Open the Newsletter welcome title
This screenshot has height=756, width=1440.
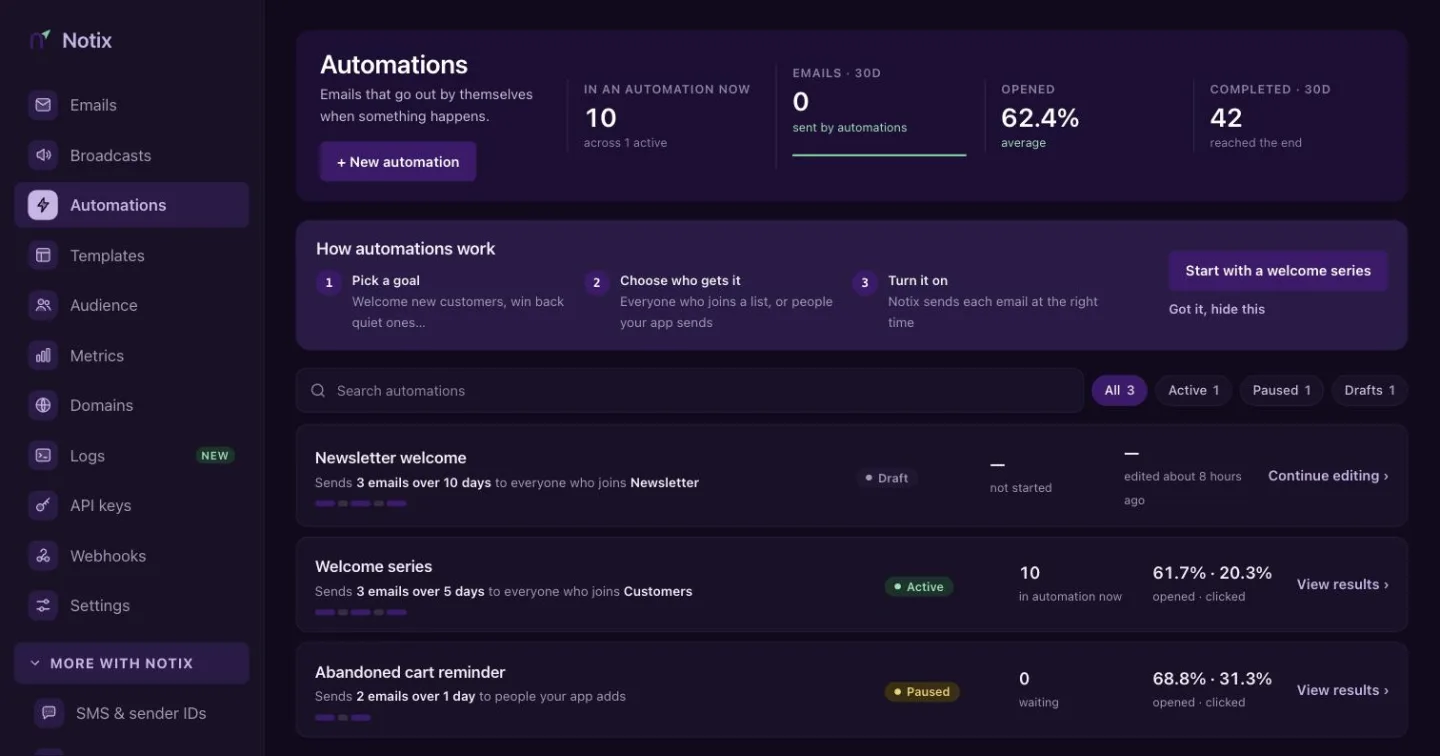click(x=391, y=458)
